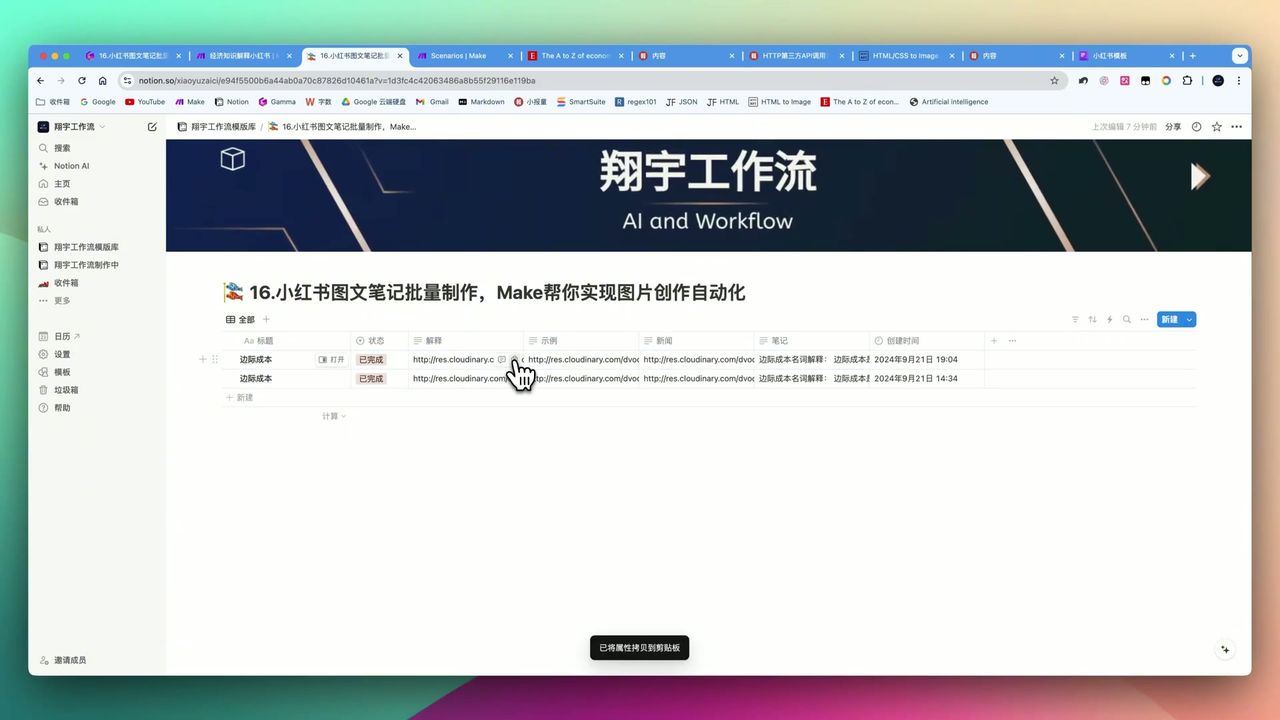Switch to the Scenarios | Make browser tab
1280x720 pixels.
[x=460, y=56]
